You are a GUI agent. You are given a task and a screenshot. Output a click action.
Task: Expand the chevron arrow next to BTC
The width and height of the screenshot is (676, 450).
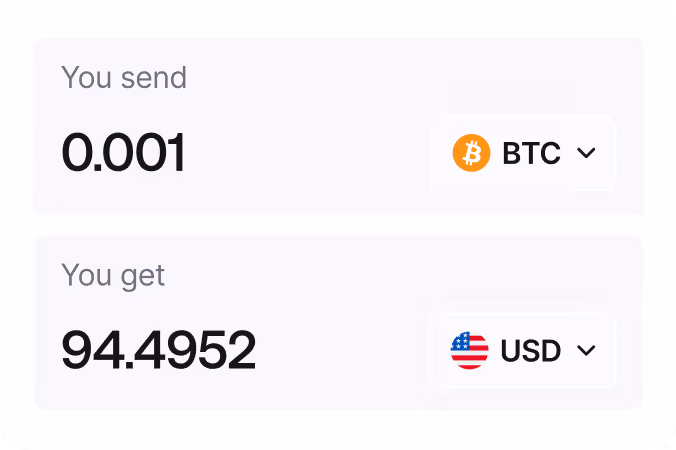coord(586,154)
